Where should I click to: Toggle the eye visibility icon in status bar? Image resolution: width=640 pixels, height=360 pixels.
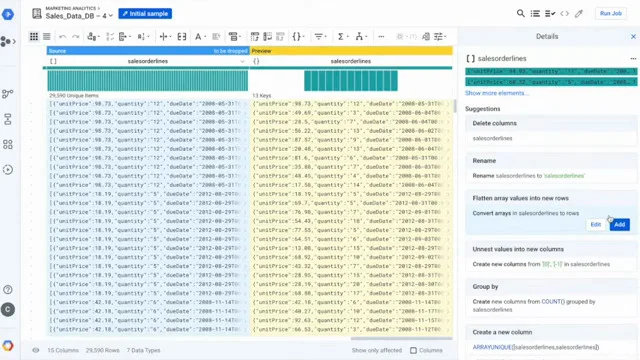tap(36, 350)
